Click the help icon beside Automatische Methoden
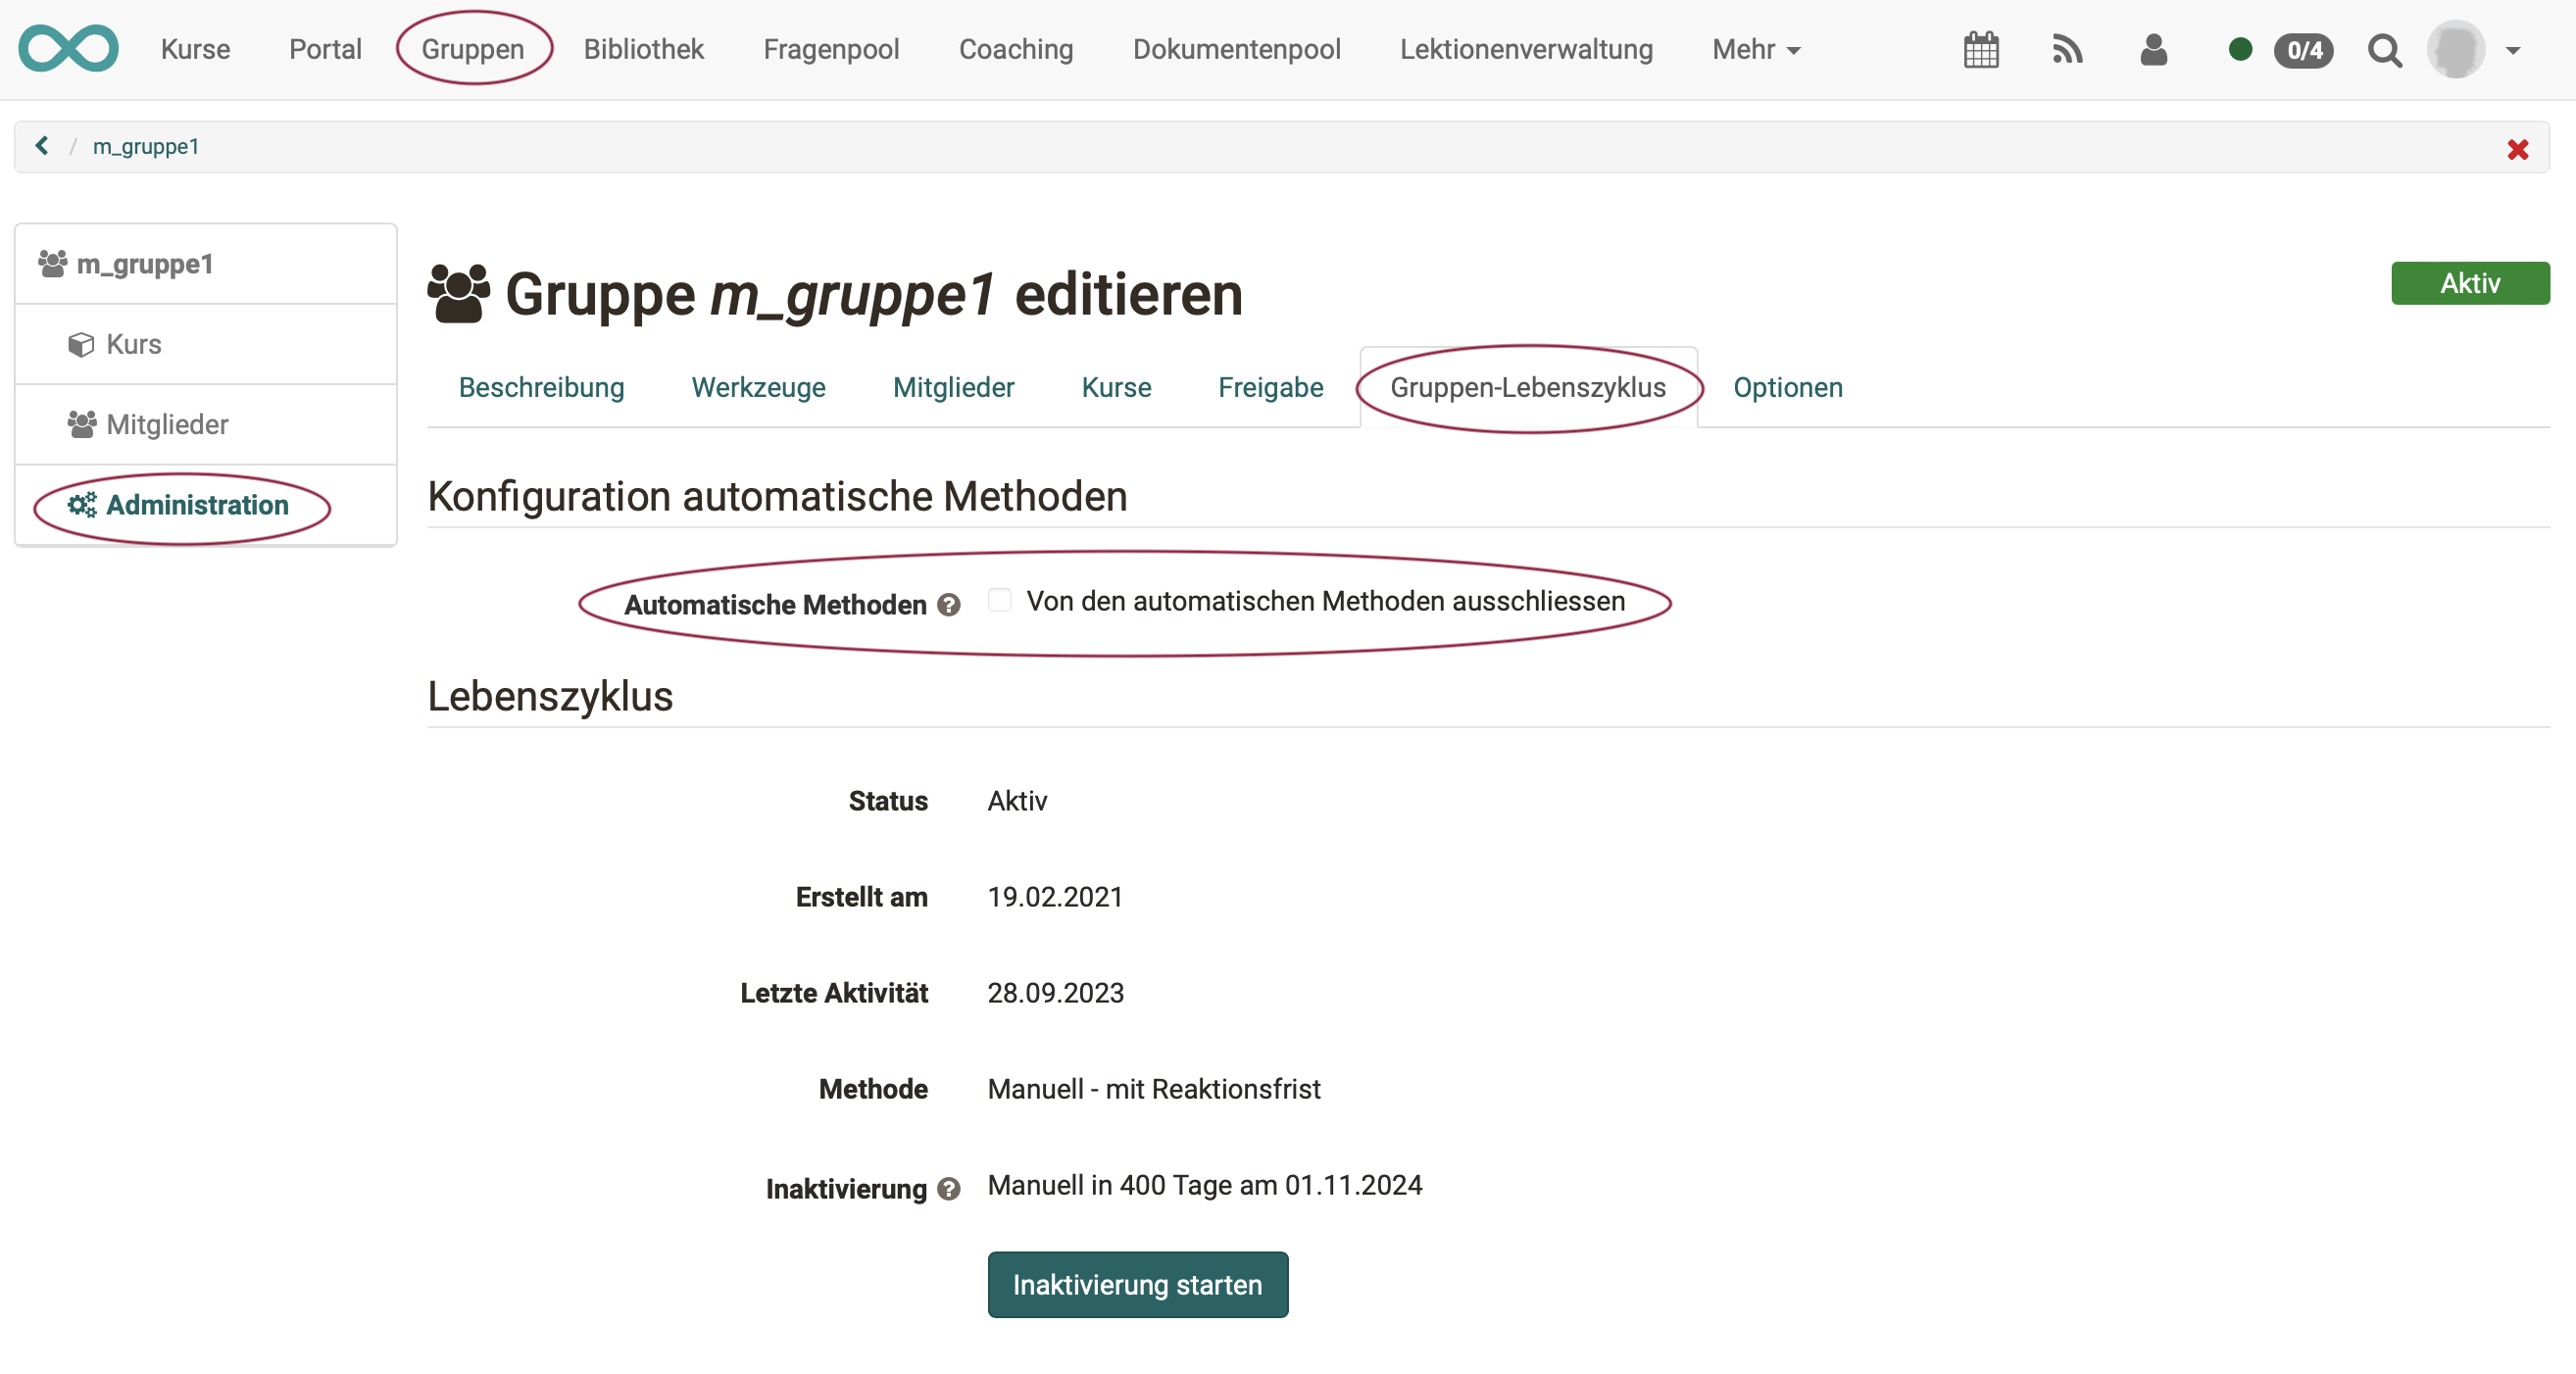This screenshot has width=2576, height=1374. pyautogui.click(x=948, y=604)
